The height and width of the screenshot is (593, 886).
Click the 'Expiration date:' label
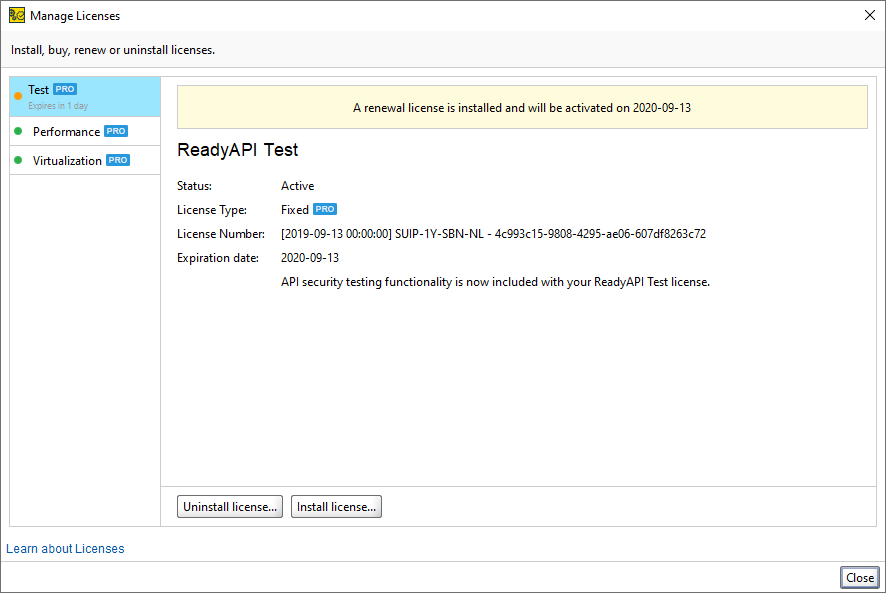[218, 258]
